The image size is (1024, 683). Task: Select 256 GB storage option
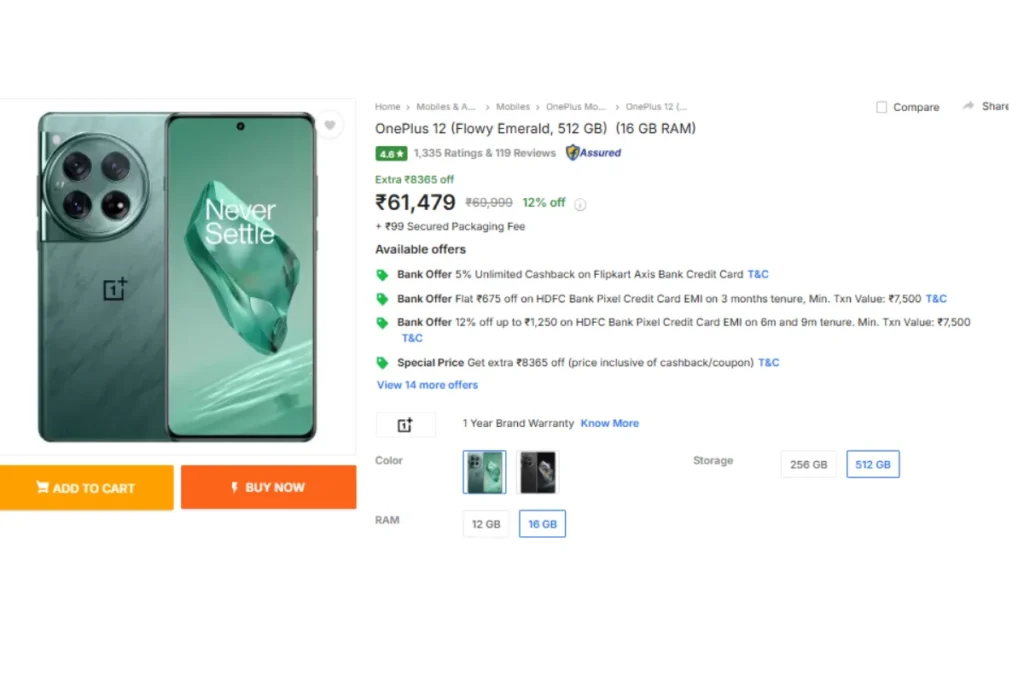click(x=808, y=465)
